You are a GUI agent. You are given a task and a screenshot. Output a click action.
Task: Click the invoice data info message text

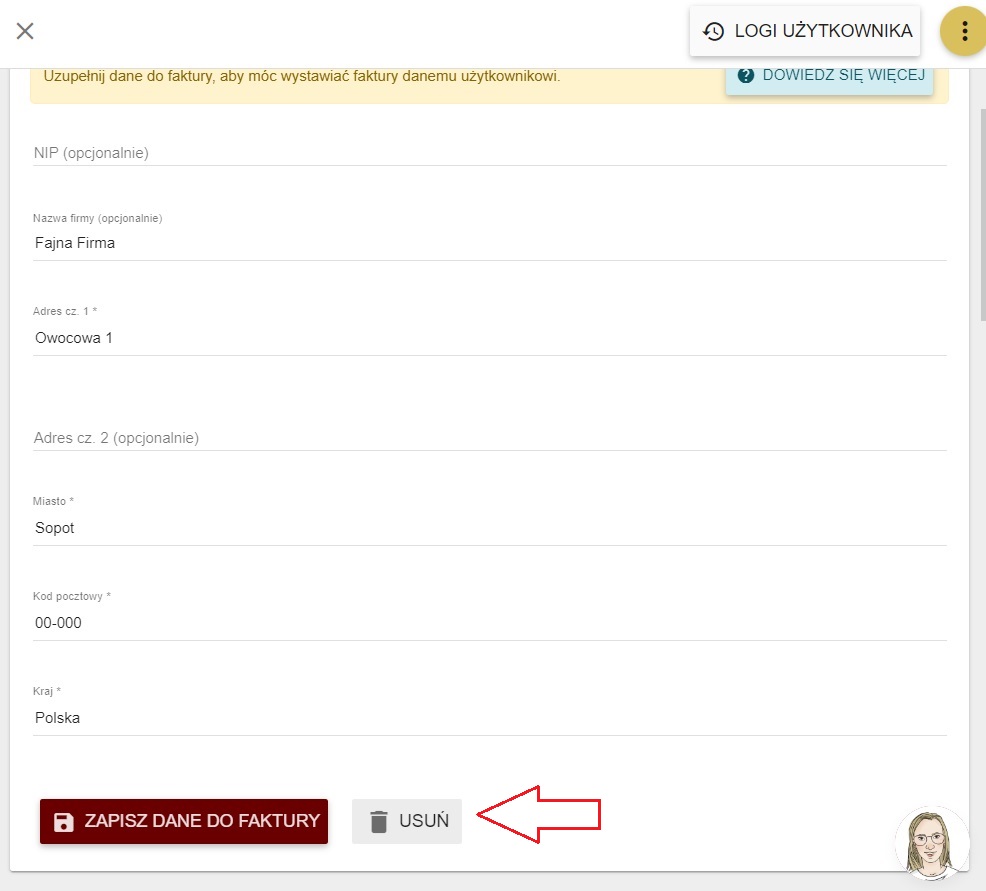coord(302,76)
